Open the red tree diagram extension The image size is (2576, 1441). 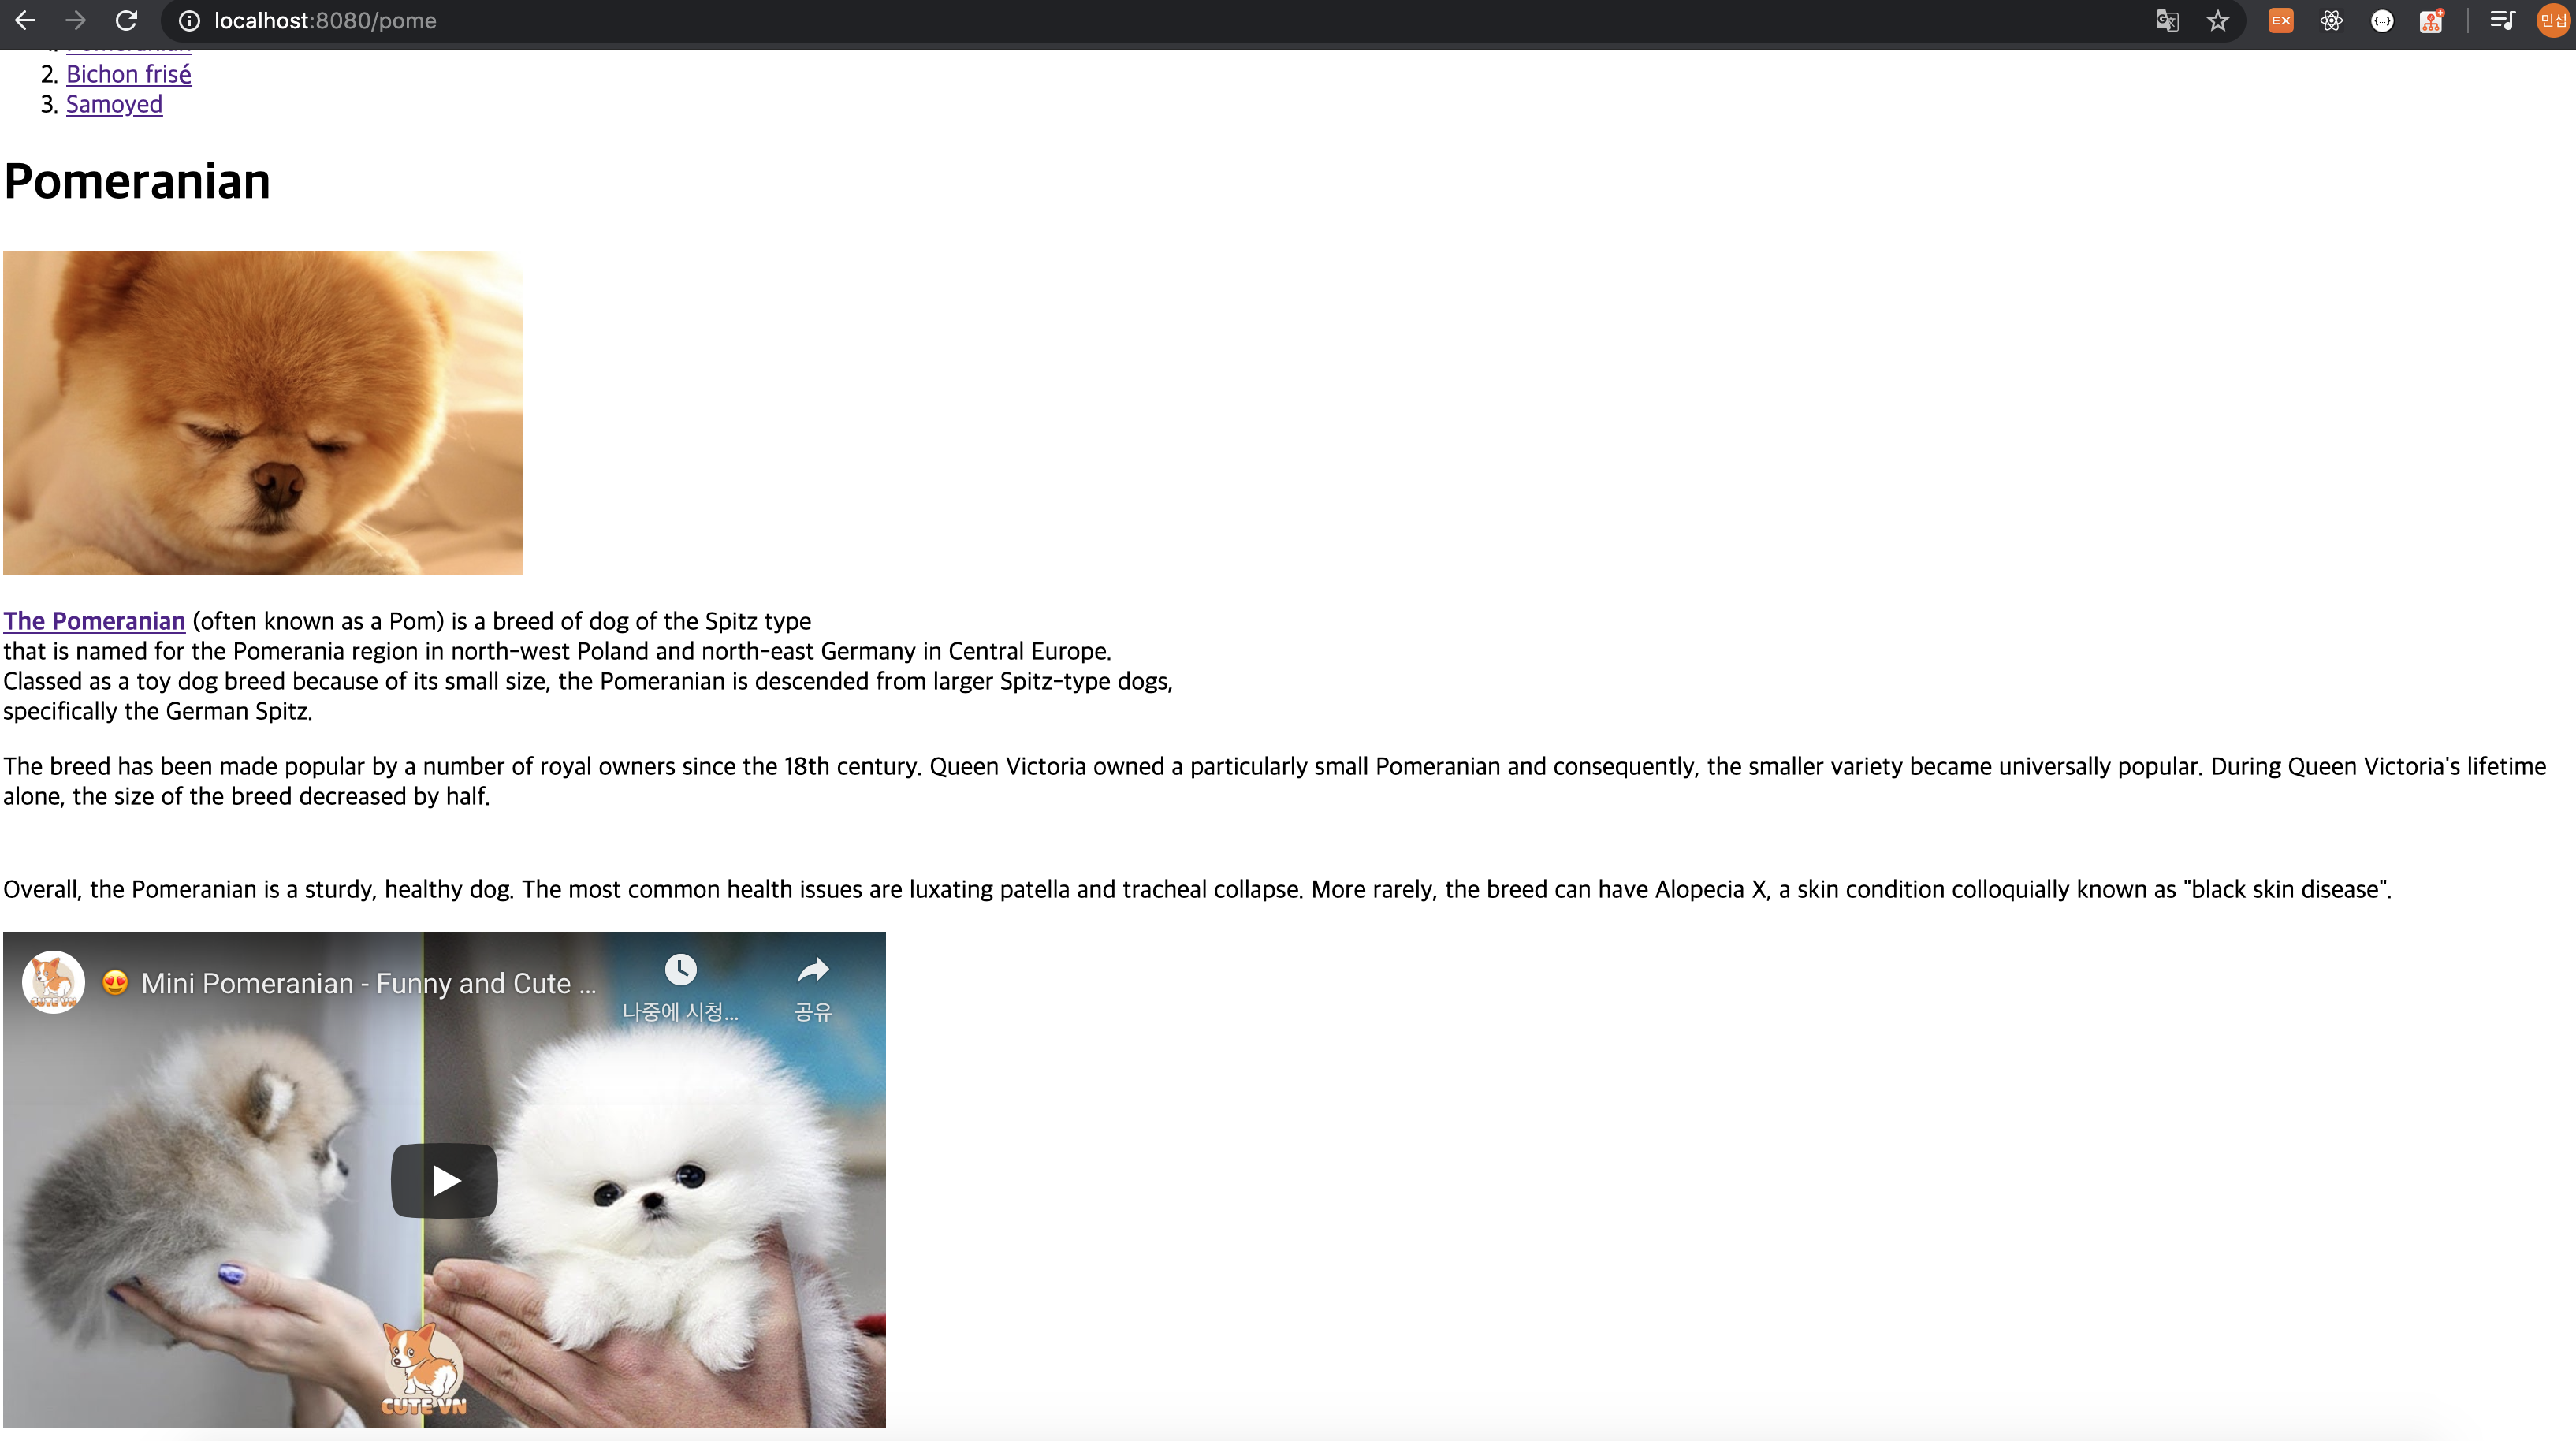[x=2431, y=21]
